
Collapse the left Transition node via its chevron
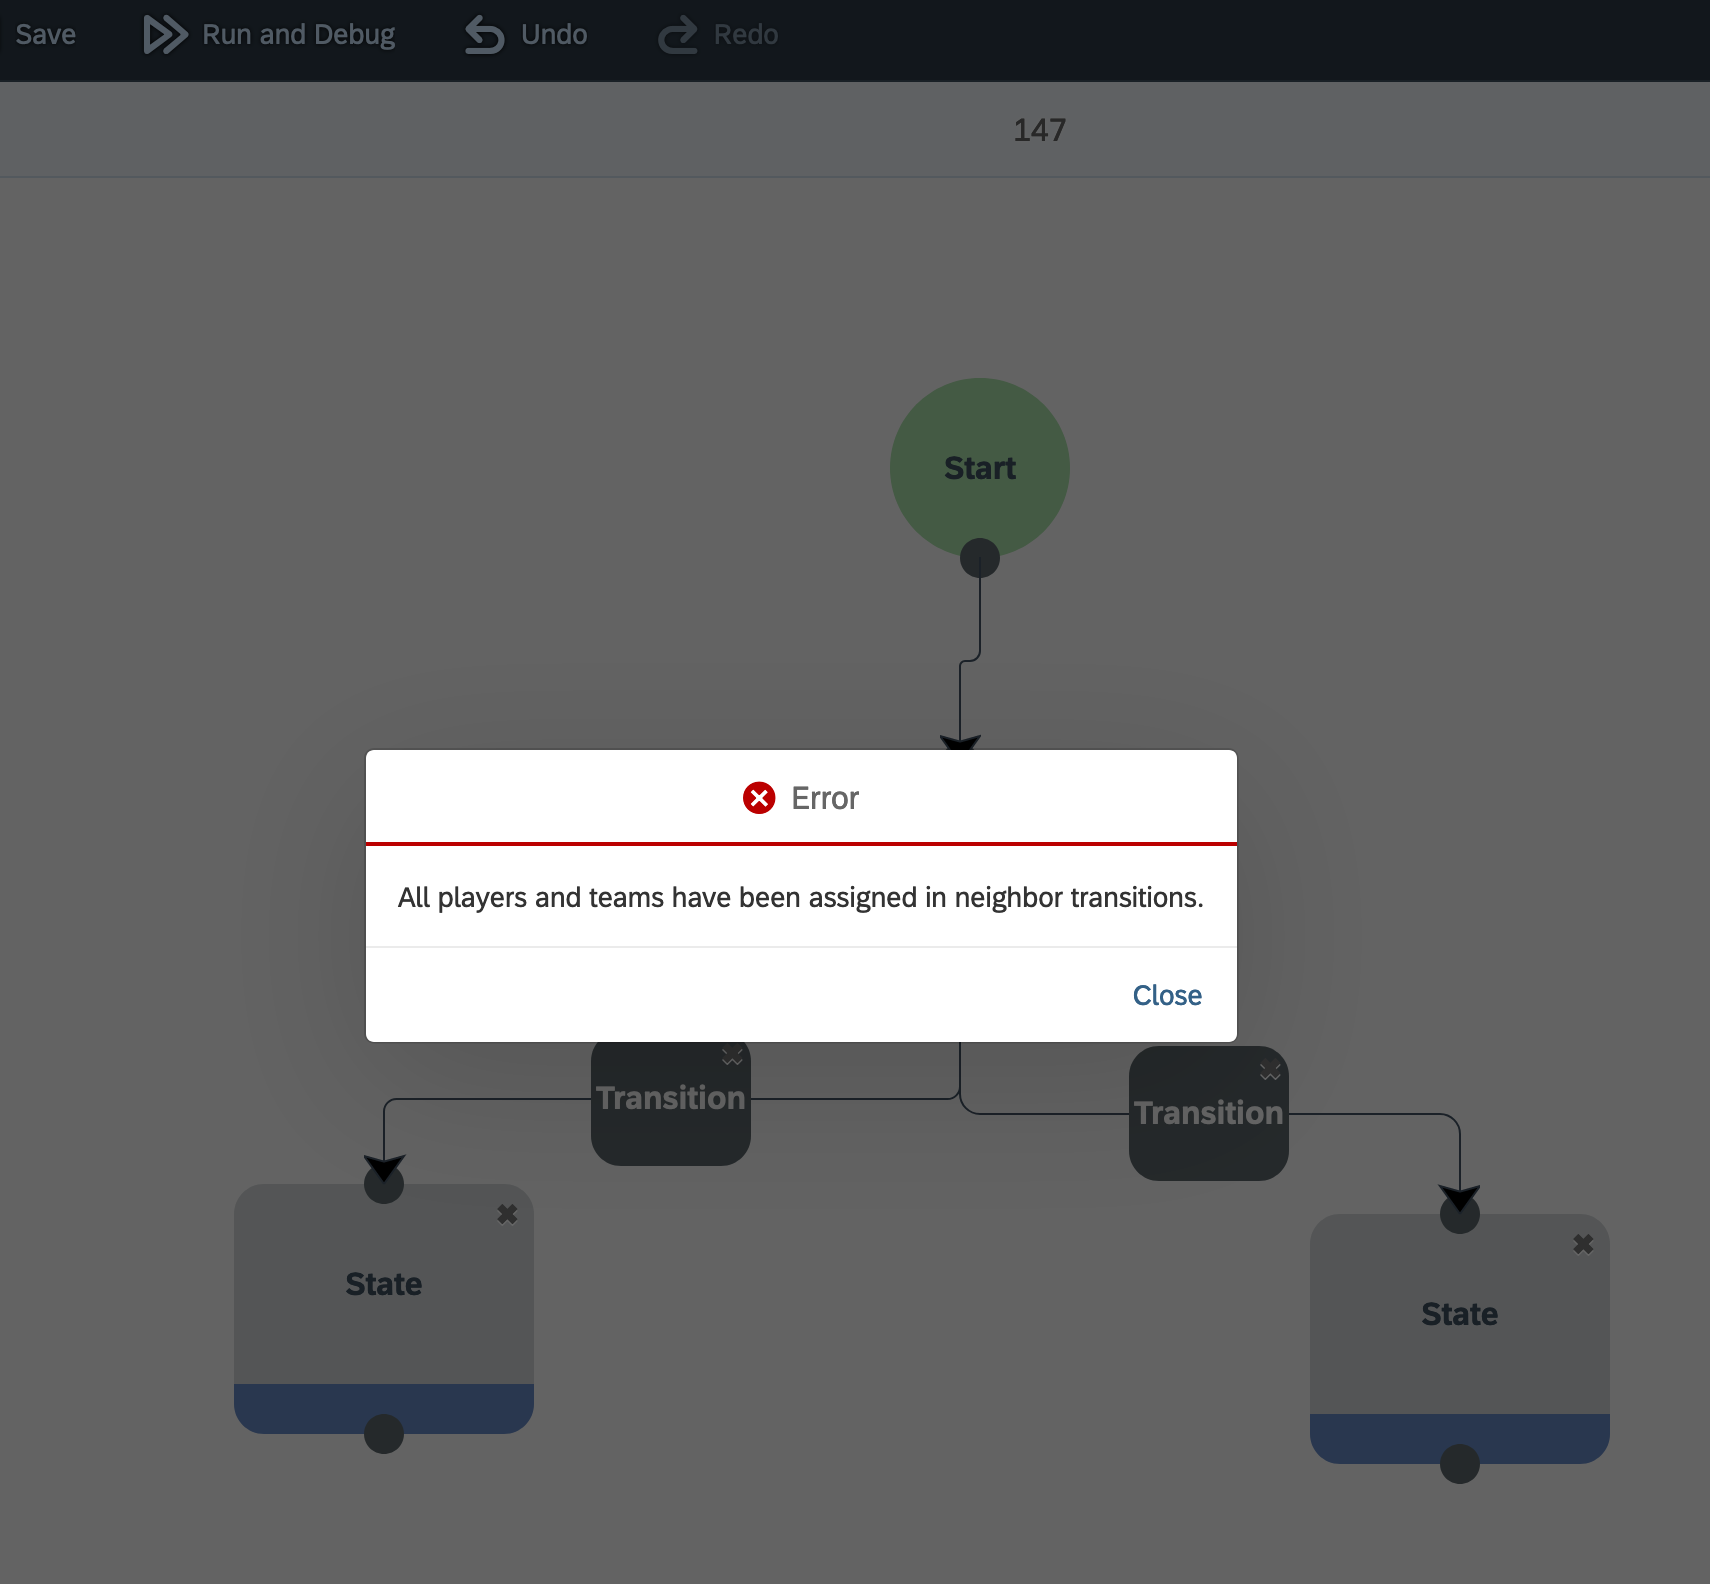[732, 1057]
